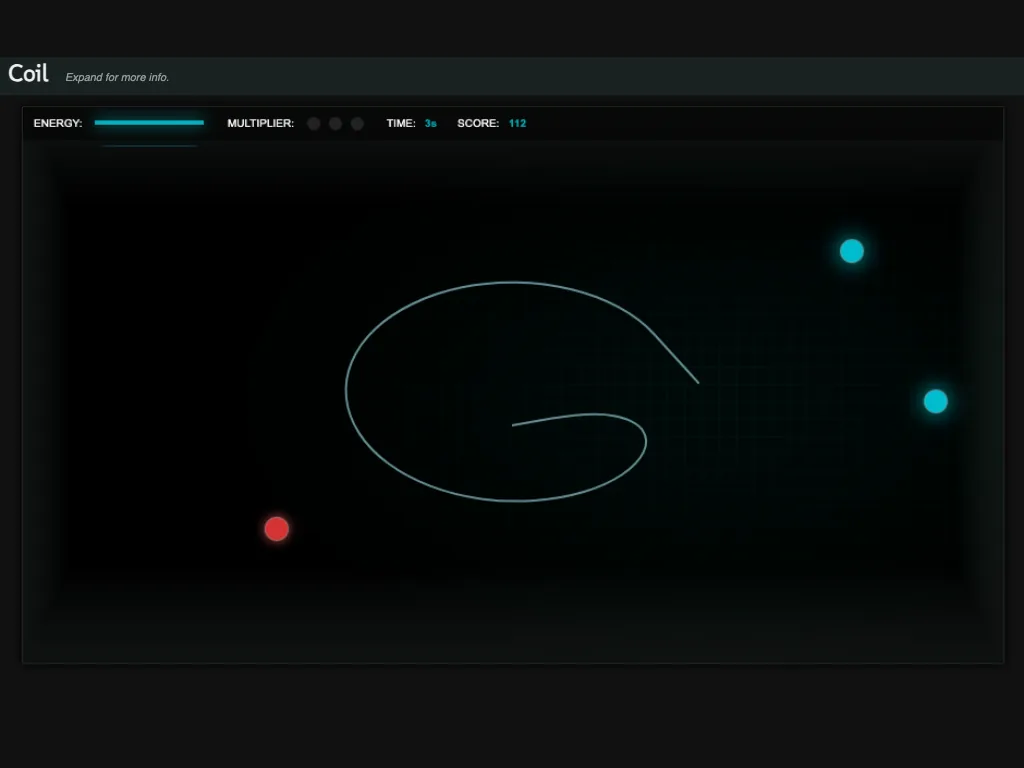Click the third multiplier dot
Image resolution: width=1024 pixels, height=768 pixels.
click(x=357, y=123)
